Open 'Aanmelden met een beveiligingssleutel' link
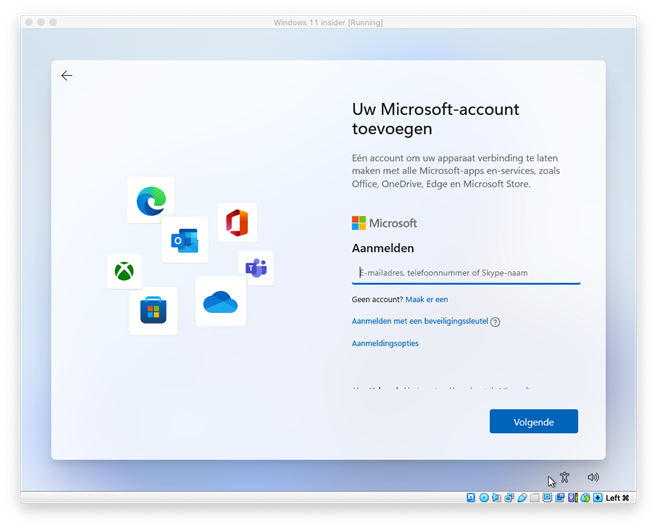 point(420,321)
